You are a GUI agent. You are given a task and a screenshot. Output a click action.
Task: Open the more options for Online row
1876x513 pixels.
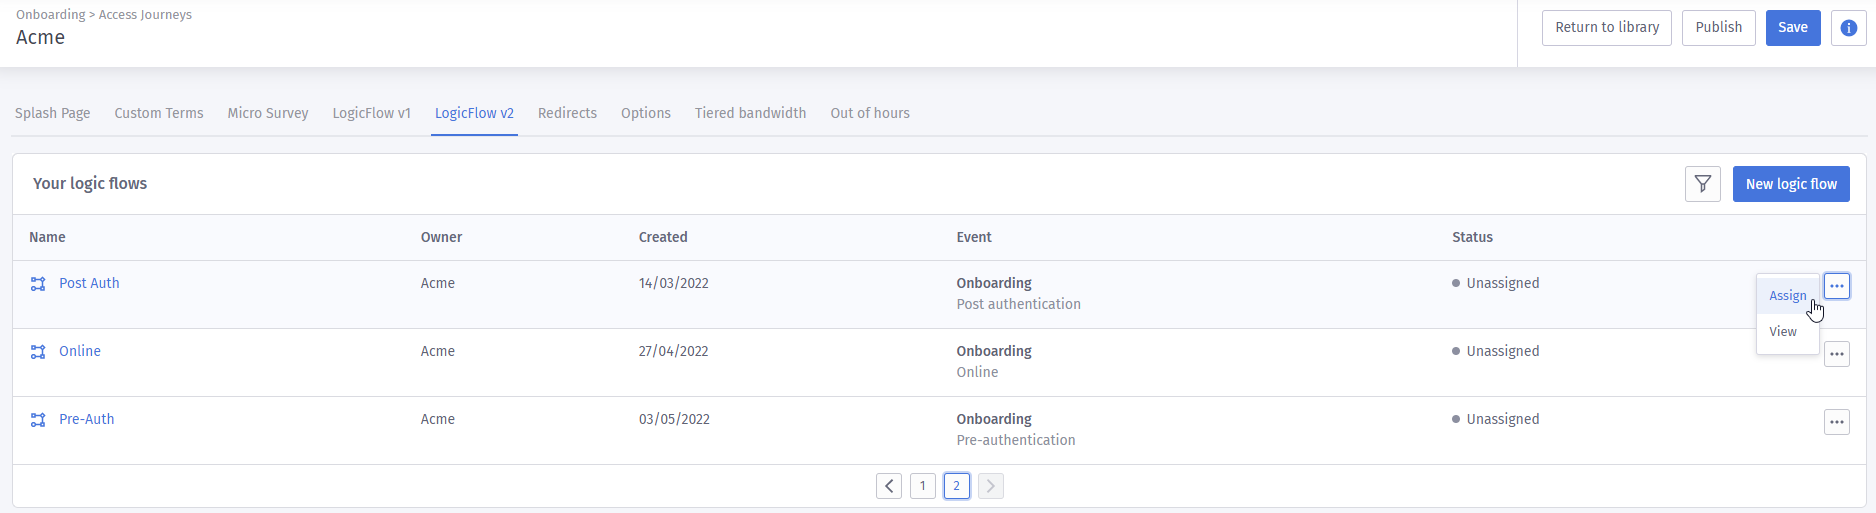(1836, 354)
